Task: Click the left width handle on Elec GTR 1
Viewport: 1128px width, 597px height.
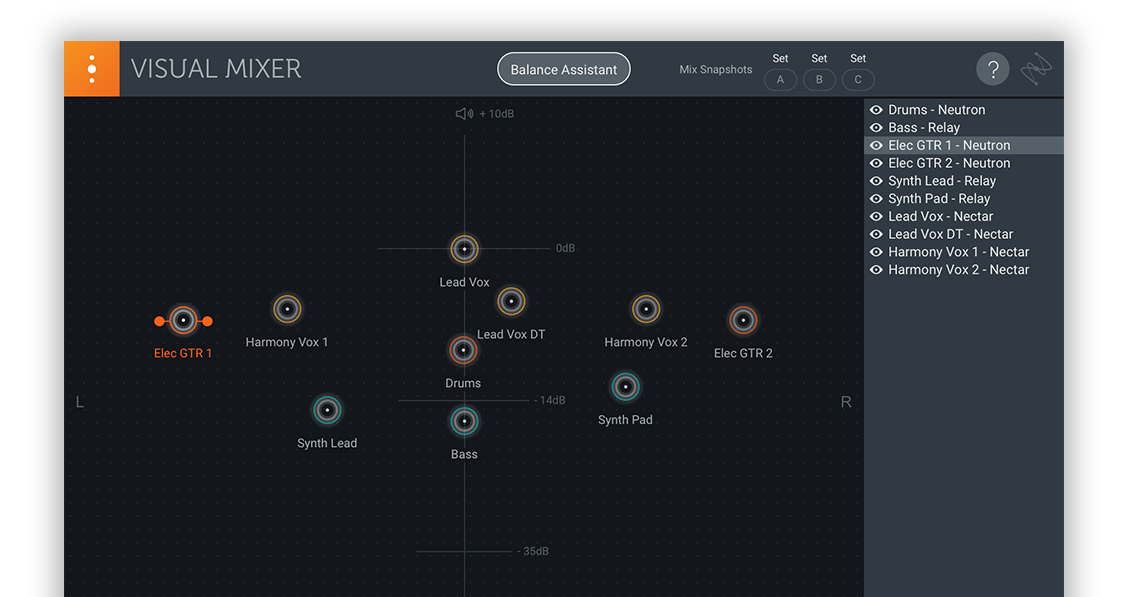Action: (x=159, y=320)
